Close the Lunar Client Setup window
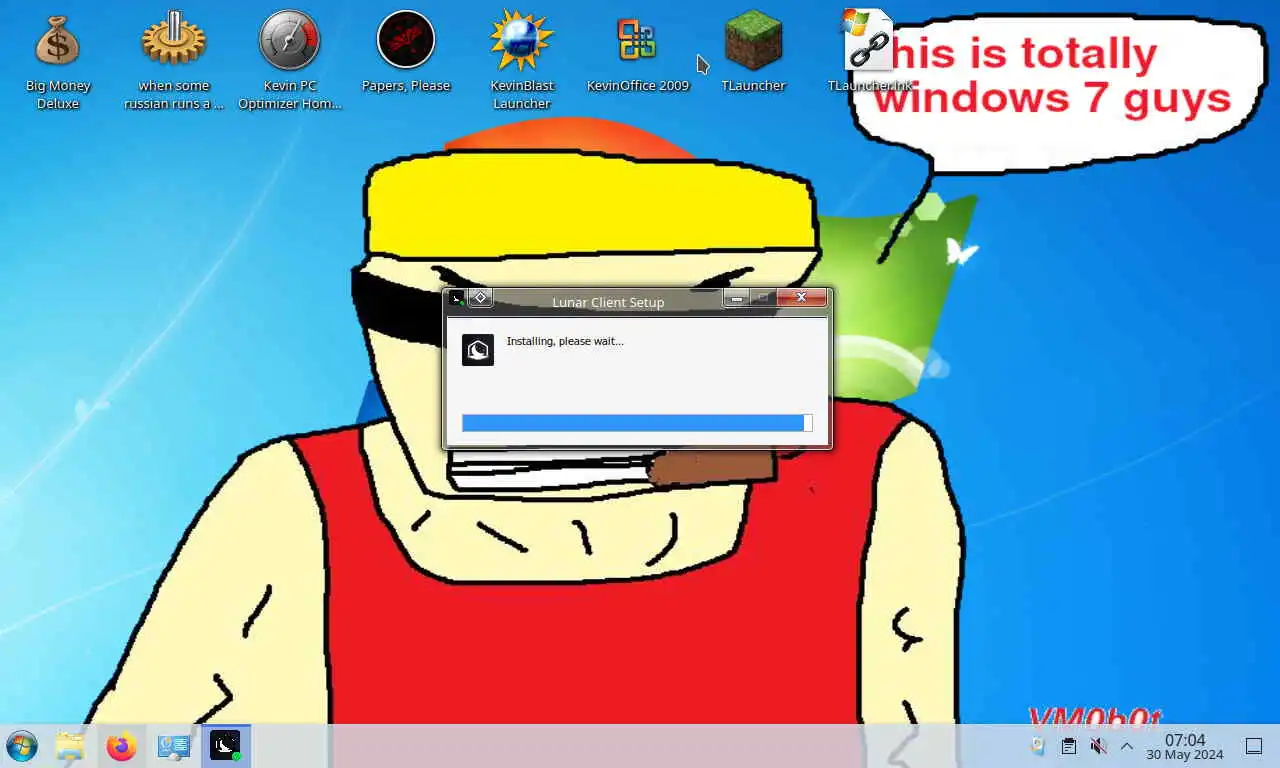Screen dimensions: 1280x768 (801, 298)
